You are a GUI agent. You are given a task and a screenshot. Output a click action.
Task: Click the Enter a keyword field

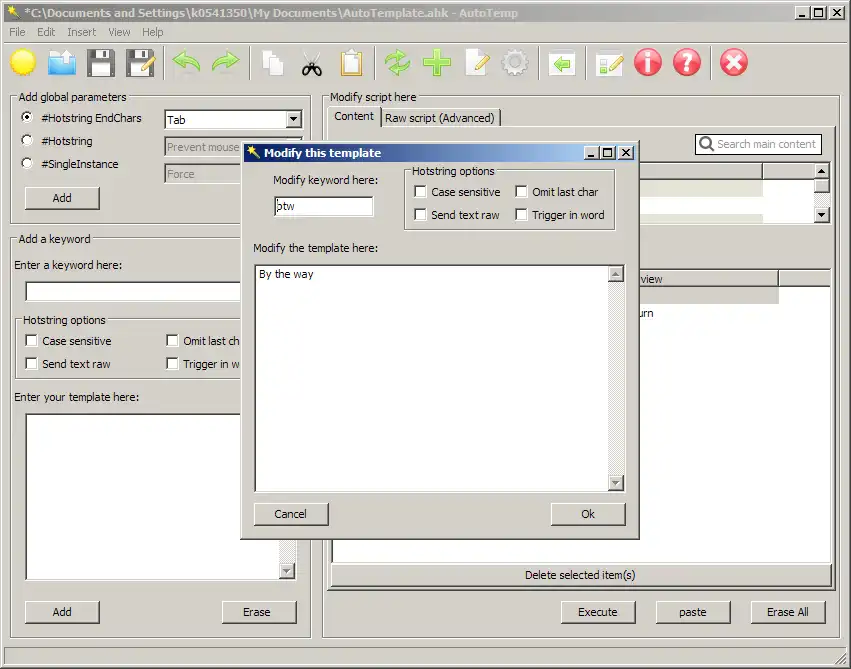tap(133, 291)
